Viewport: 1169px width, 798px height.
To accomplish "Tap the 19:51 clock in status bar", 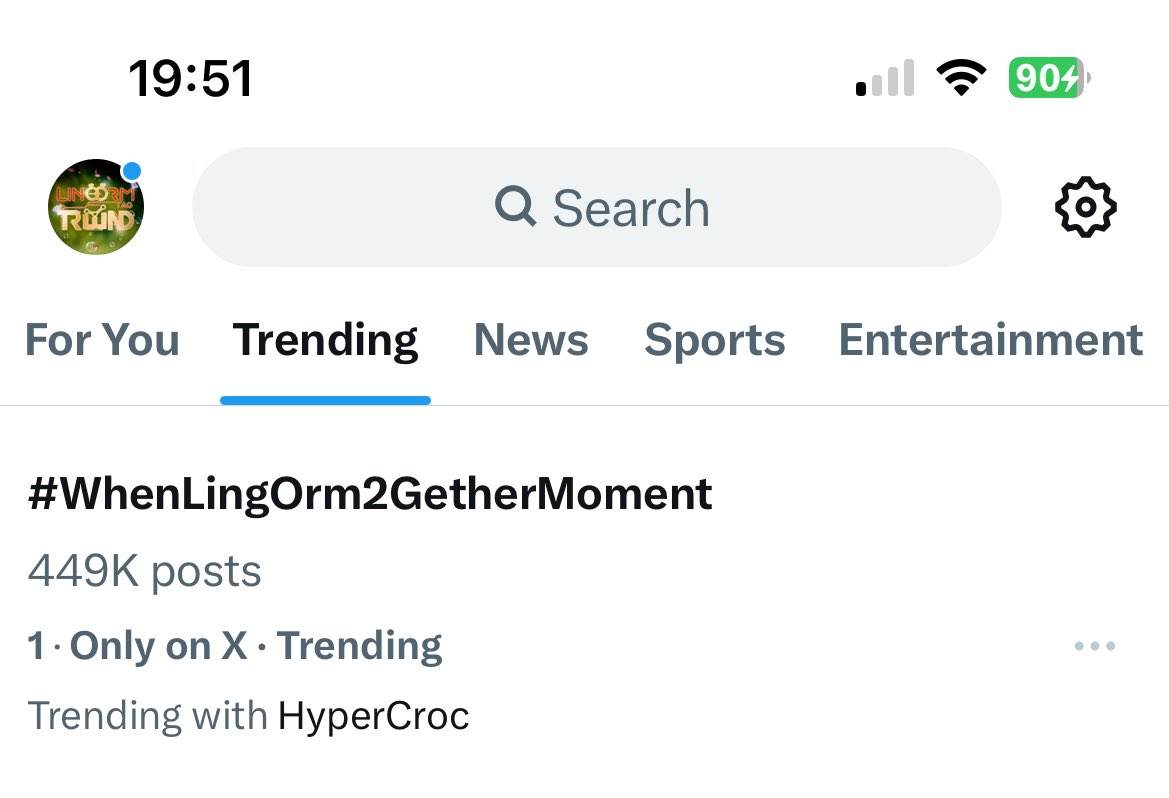I will coord(190,78).
